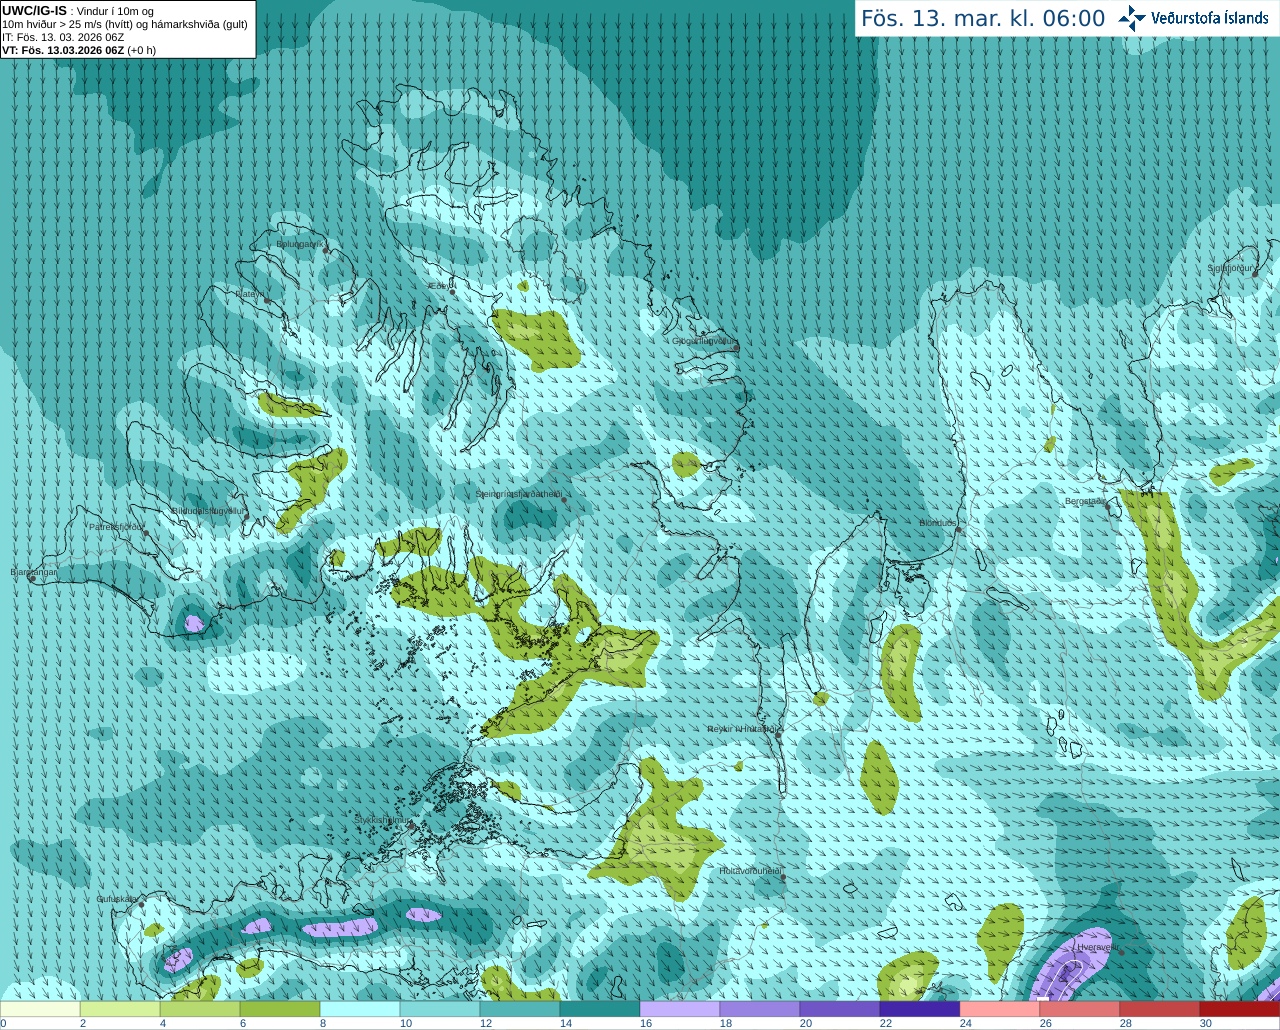Click the Siglufjörður station label
Screen dimensions: 1280x1030
click(x=1231, y=269)
